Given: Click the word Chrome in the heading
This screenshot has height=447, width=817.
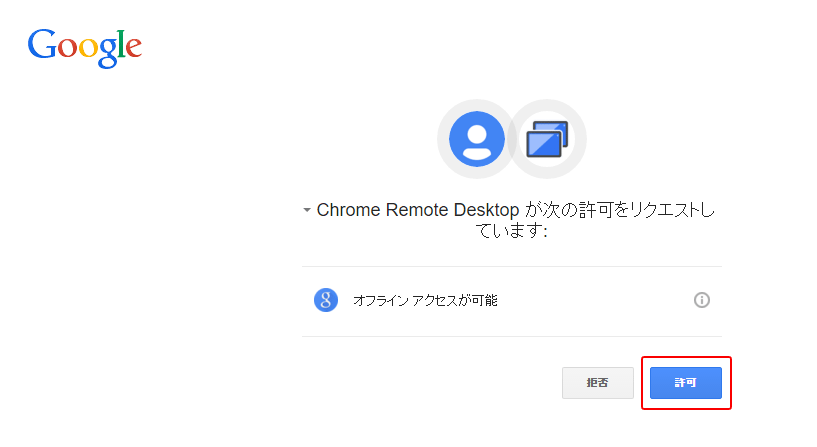Looking at the screenshot, I should (x=349, y=210).
